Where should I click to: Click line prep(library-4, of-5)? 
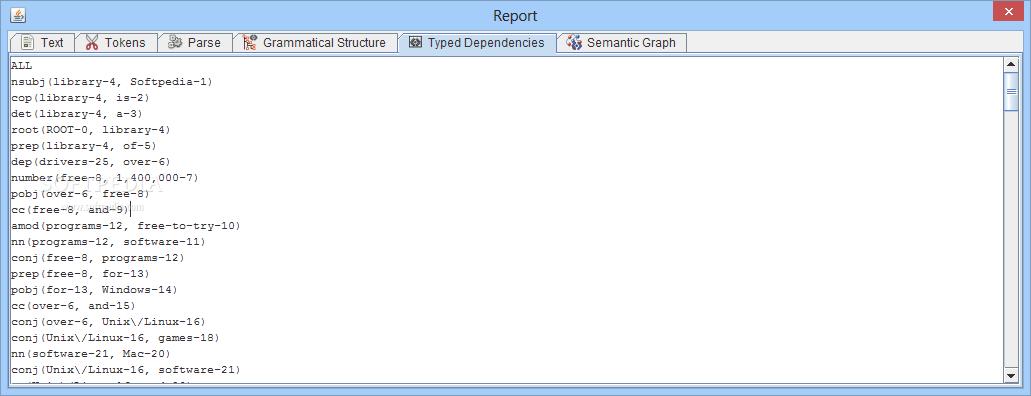(x=84, y=145)
